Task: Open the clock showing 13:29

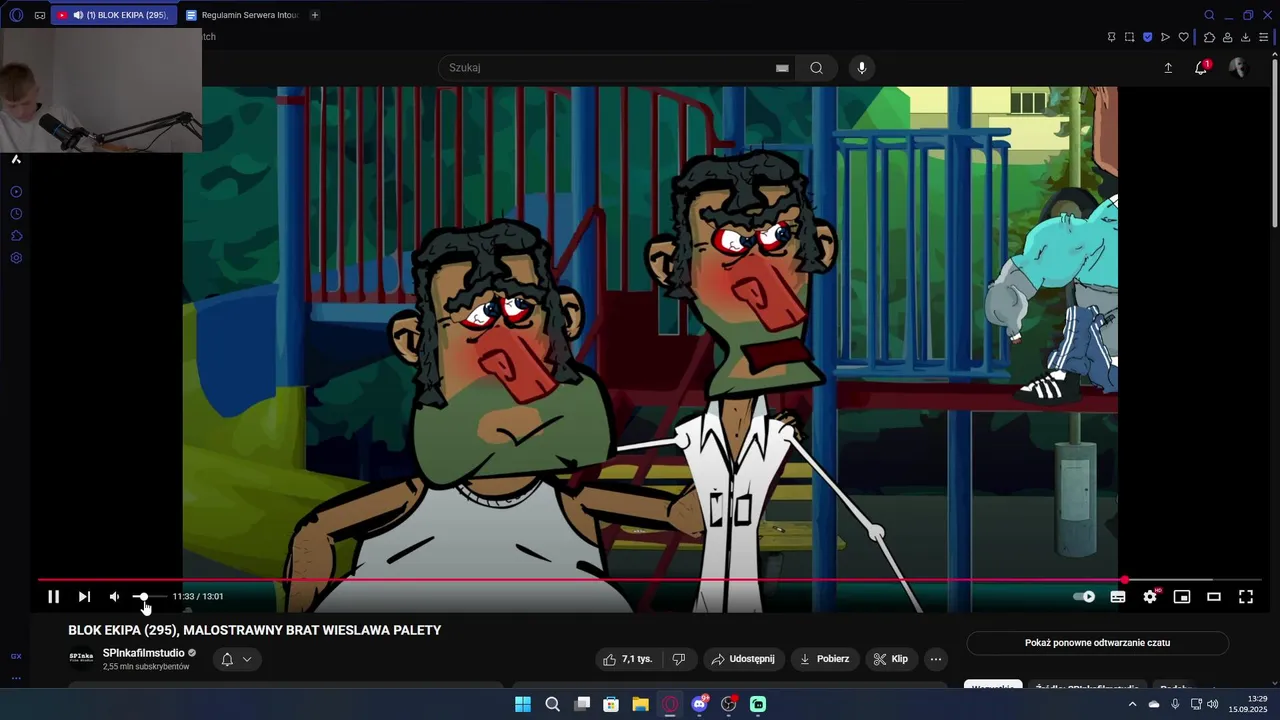Action: pos(1249,704)
